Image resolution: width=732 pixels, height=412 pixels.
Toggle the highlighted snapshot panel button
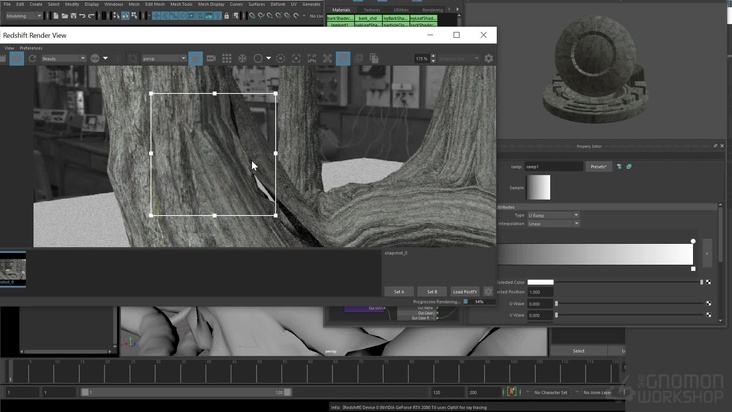coord(343,58)
